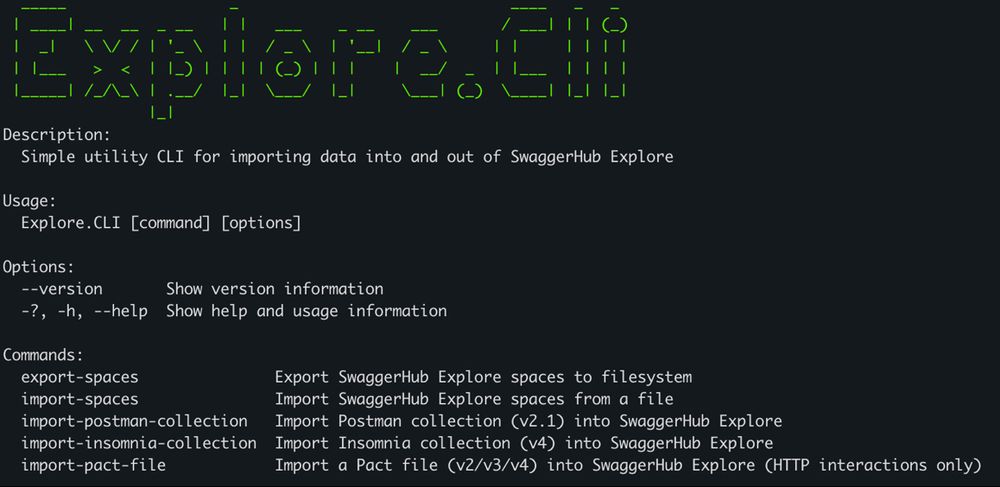The image size is (1000, 487).
Task: Click 'Import SwaggerHub Explore spaces from a file'
Action: click(x=474, y=399)
